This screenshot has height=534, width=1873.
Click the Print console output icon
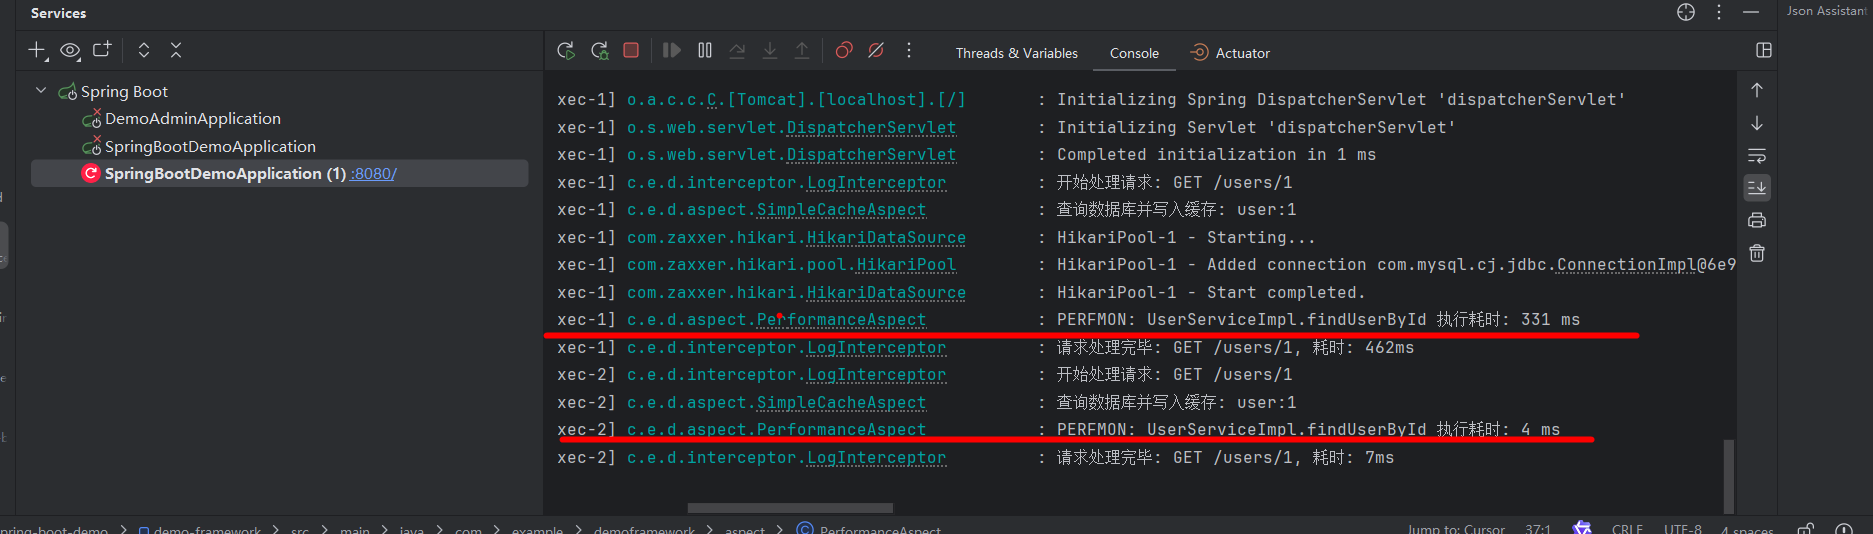click(1757, 221)
